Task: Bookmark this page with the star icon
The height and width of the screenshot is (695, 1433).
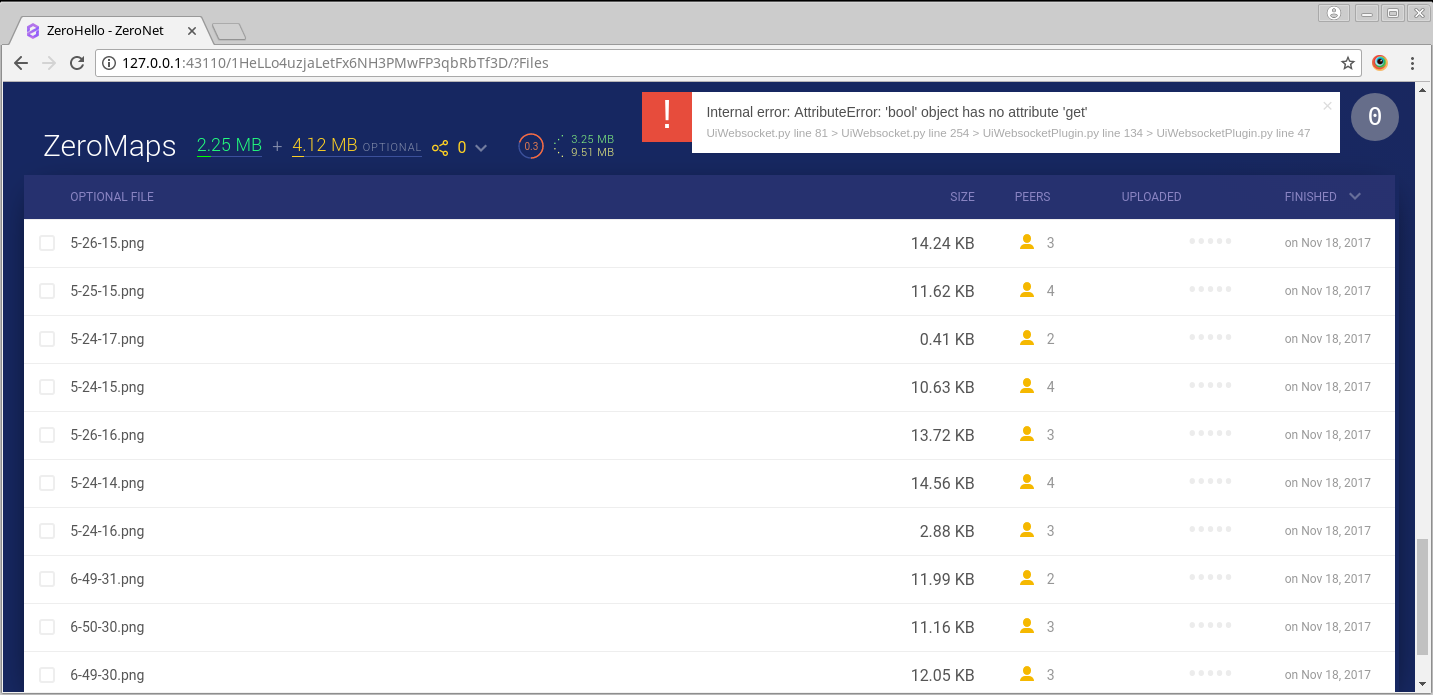Action: pos(1348,63)
